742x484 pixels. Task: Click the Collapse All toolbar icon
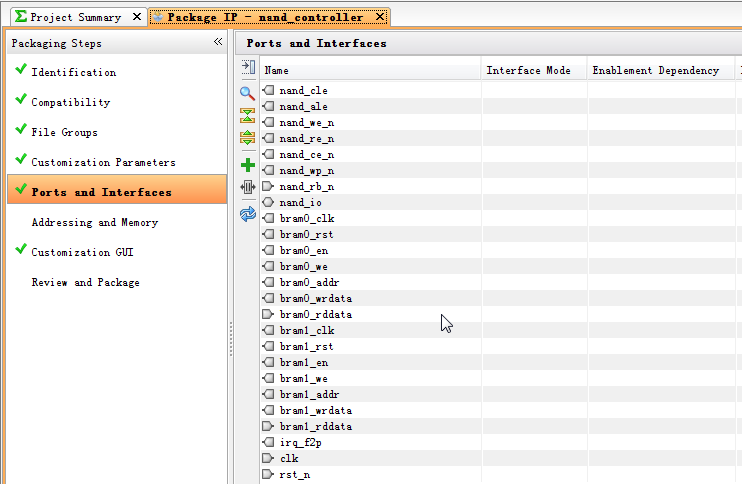[x=247, y=115]
